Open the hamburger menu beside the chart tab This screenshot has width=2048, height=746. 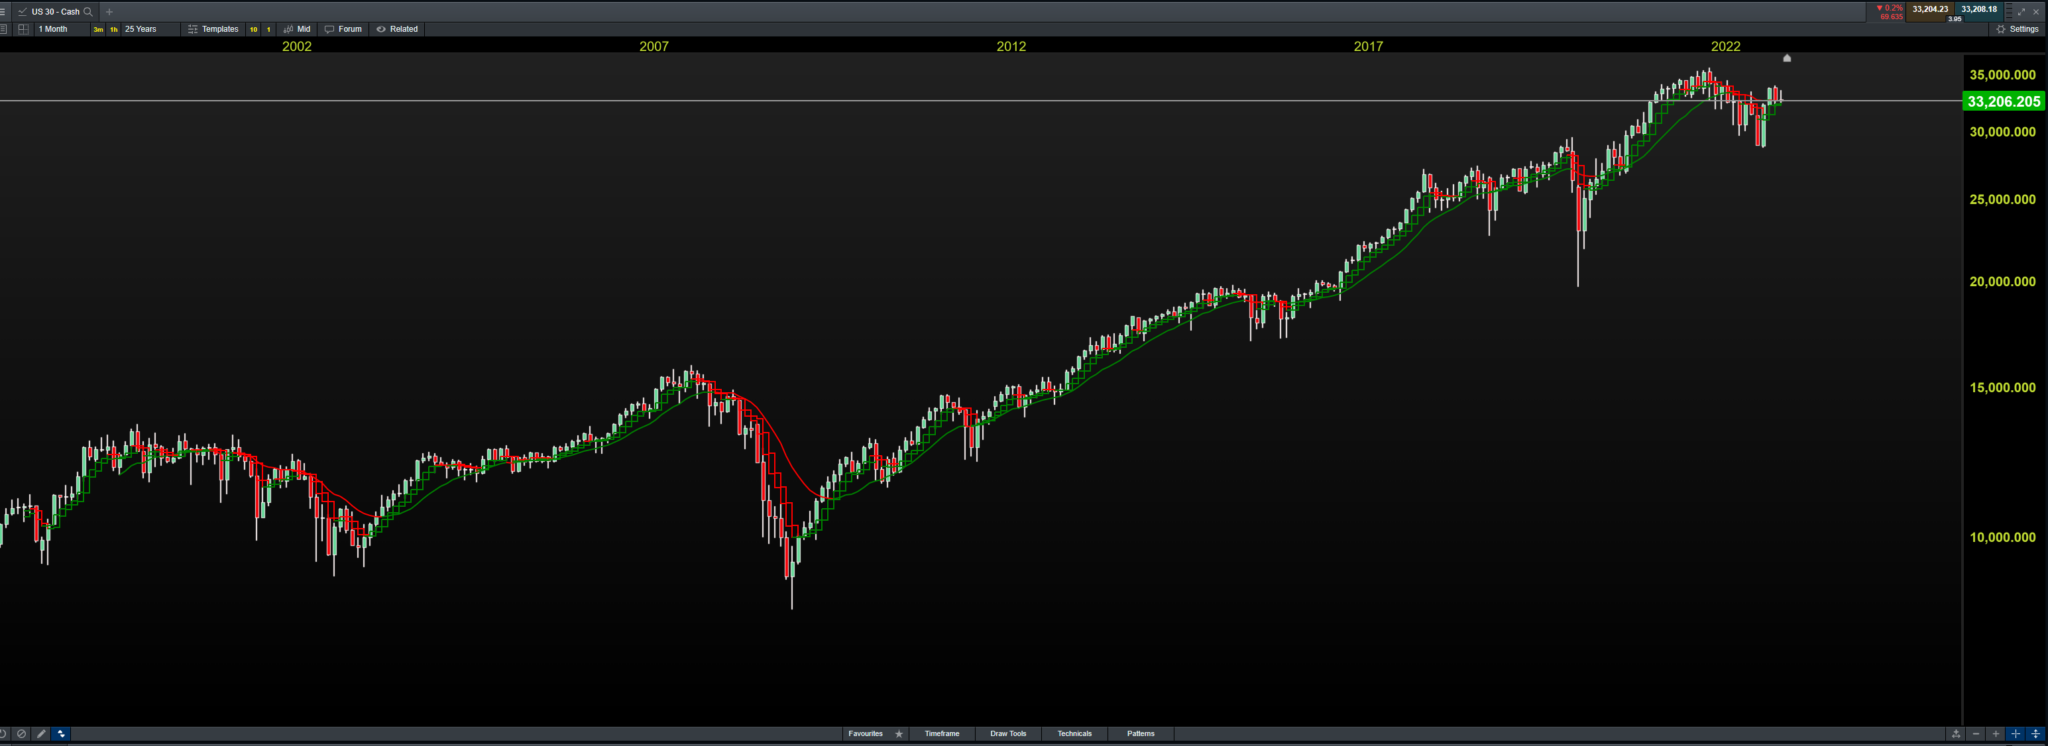point(3,12)
